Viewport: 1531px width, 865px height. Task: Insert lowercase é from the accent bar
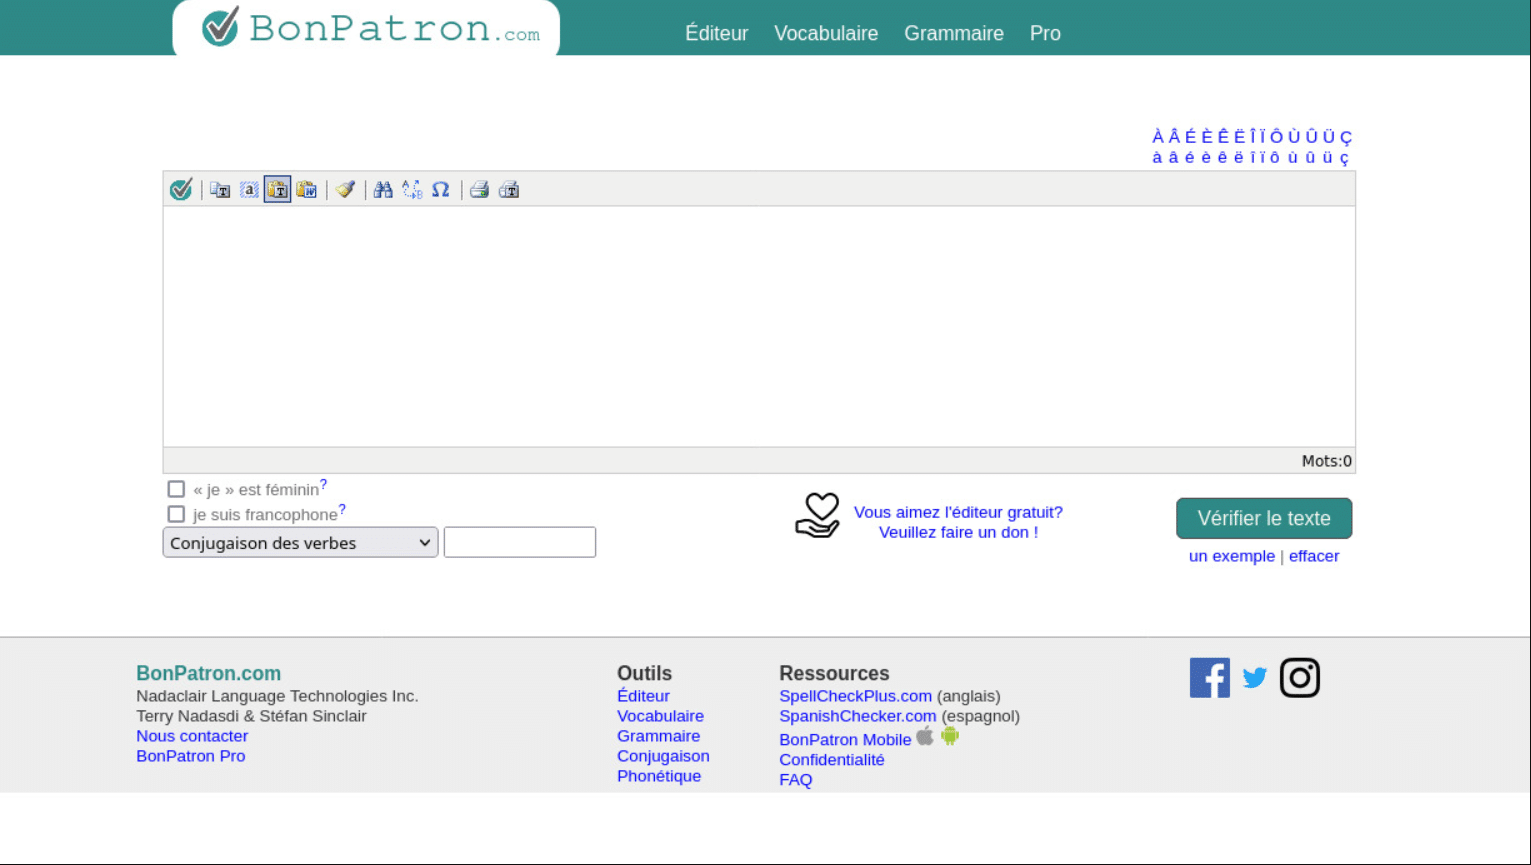pyautogui.click(x=1189, y=157)
